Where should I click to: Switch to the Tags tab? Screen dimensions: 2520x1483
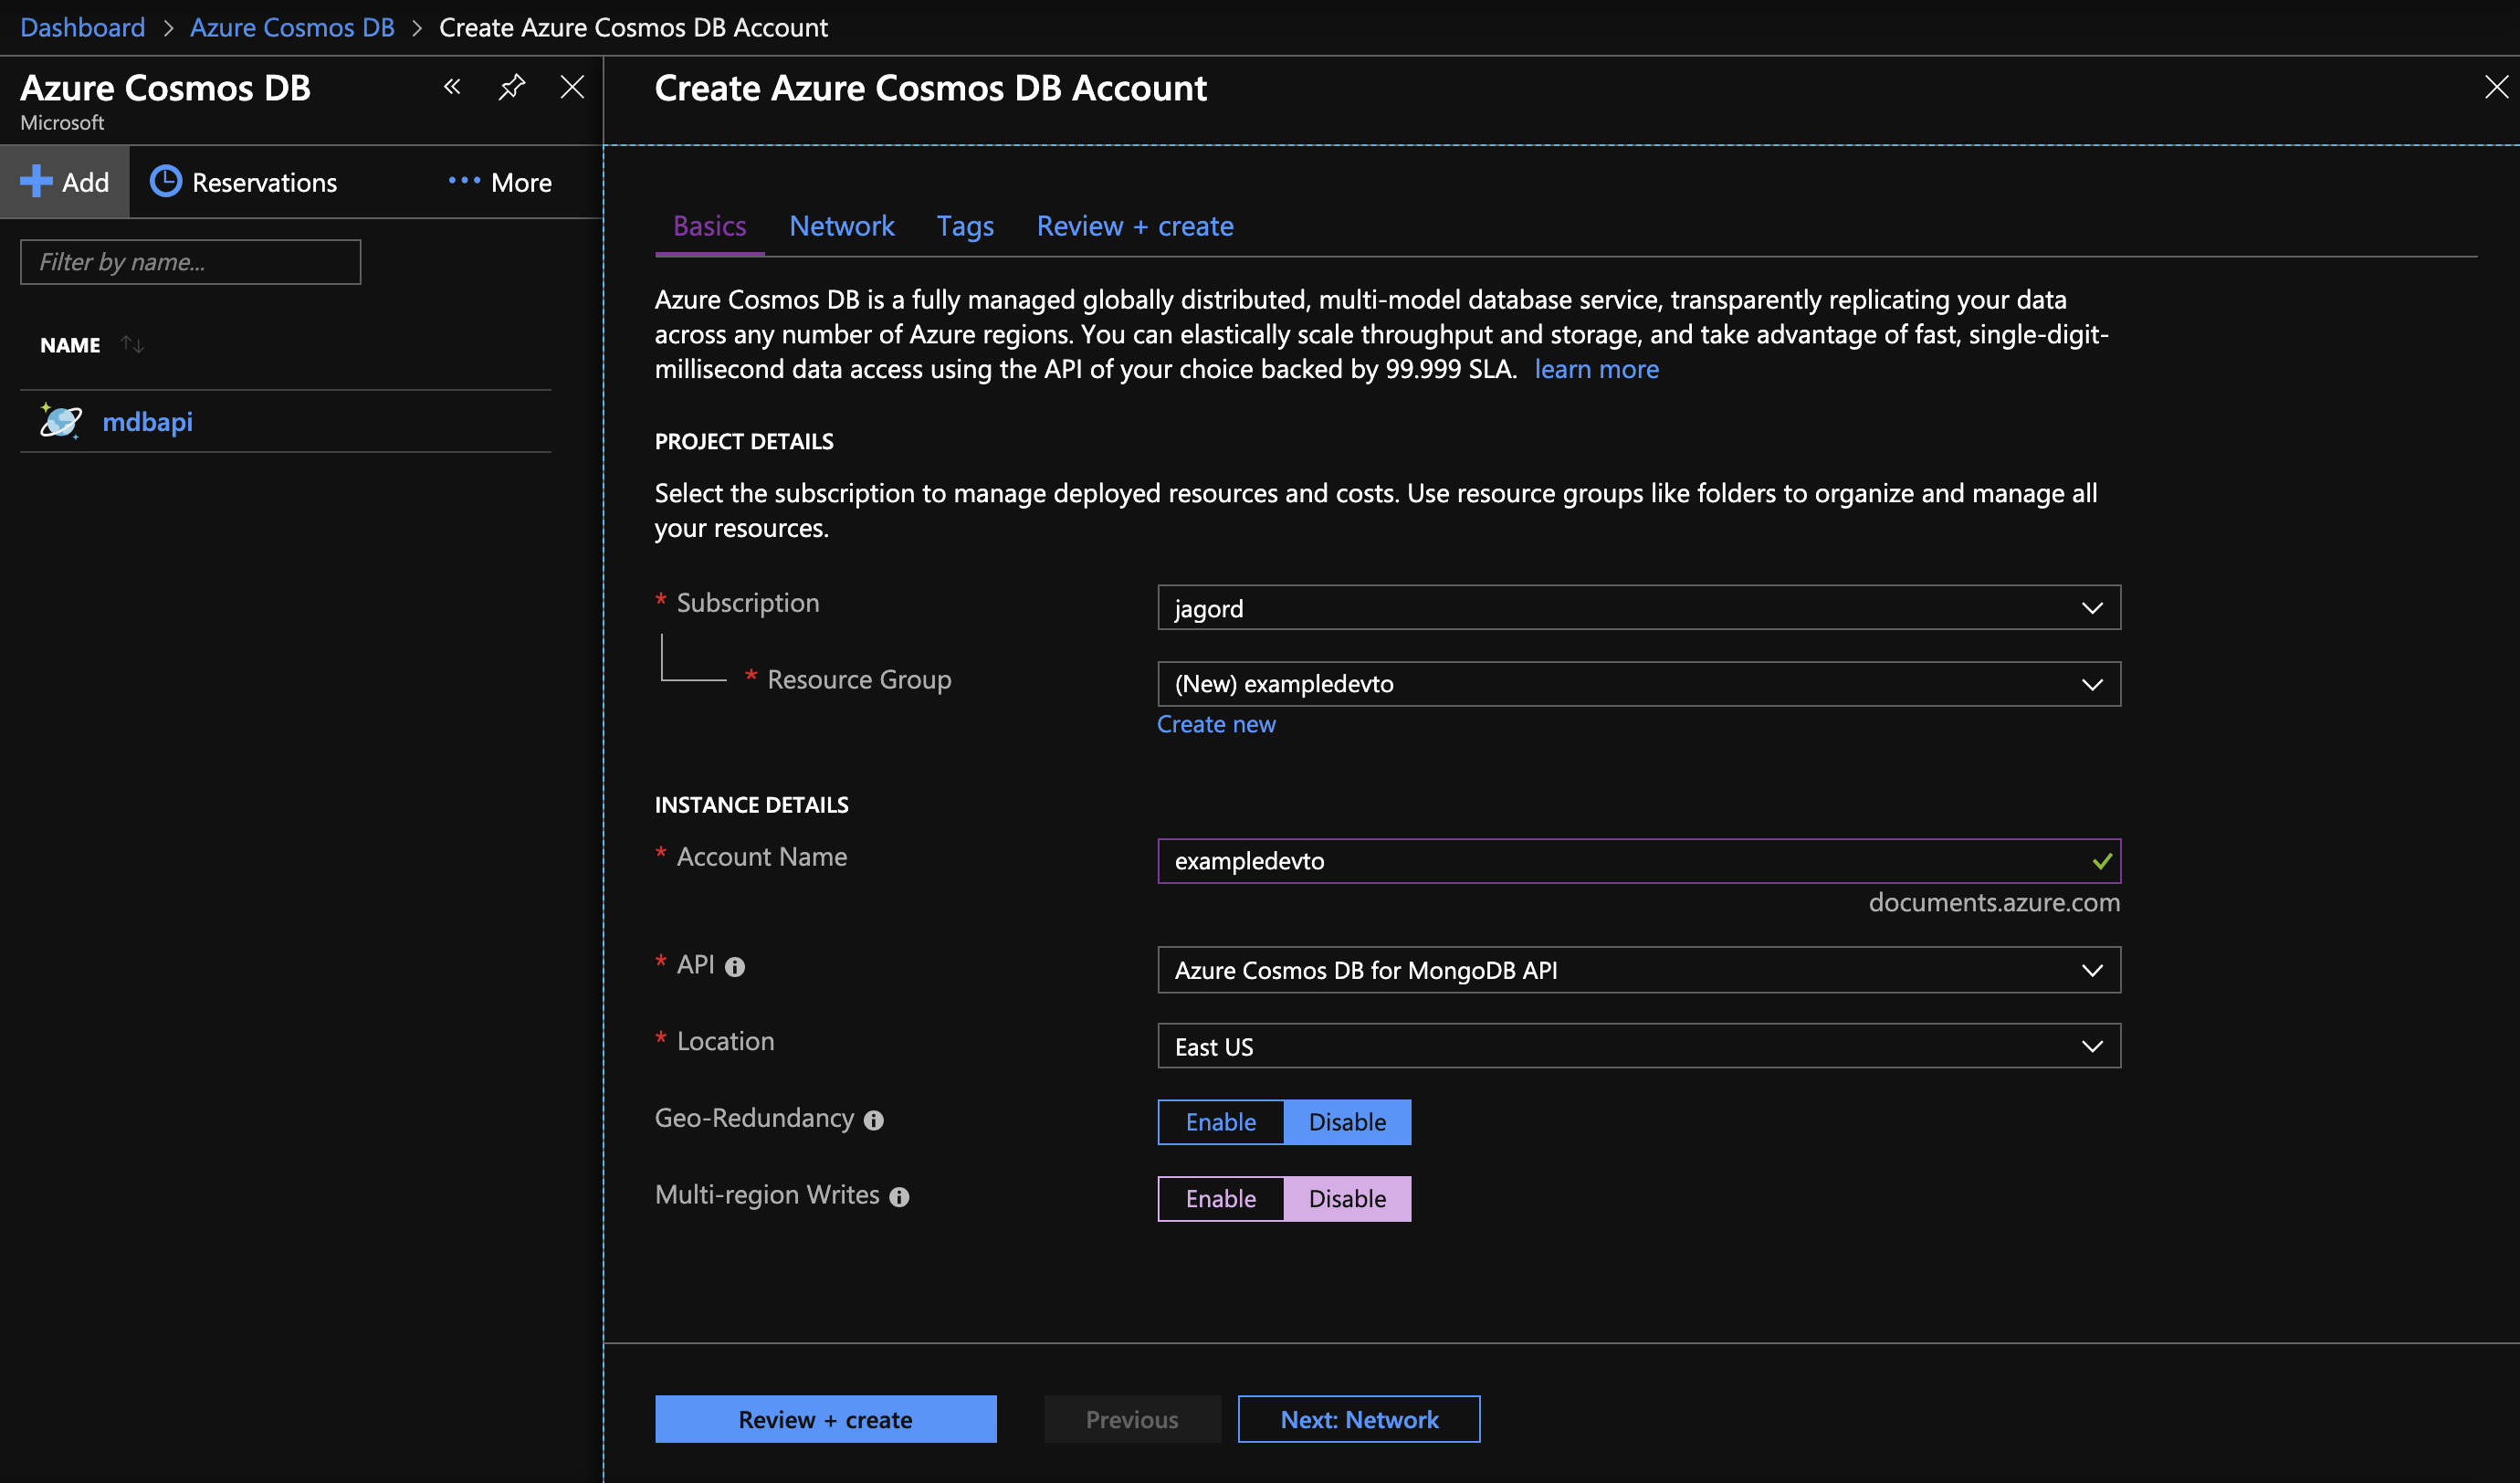click(965, 226)
